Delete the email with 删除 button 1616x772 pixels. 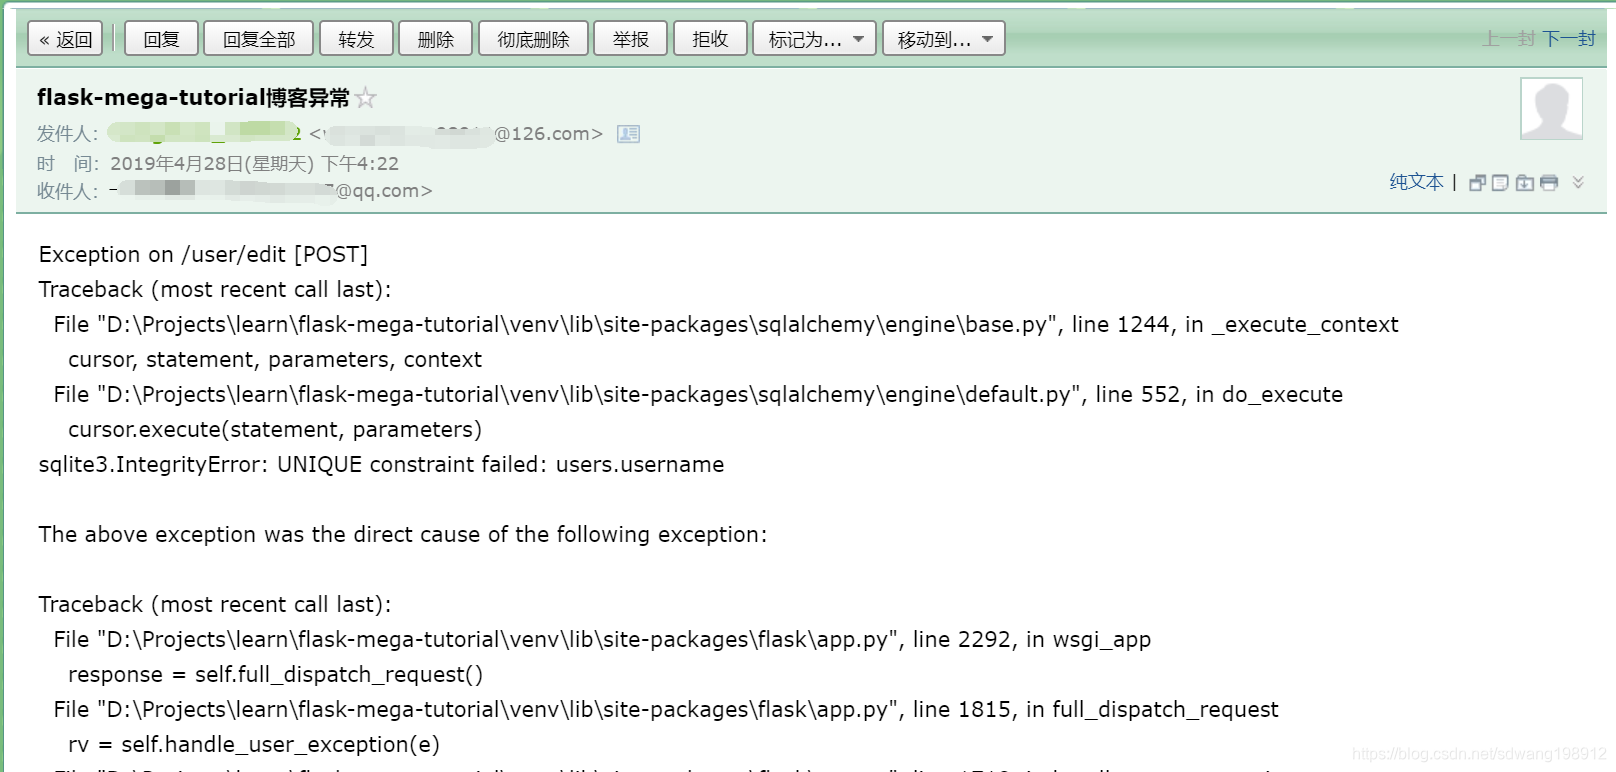pyautogui.click(x=436, y=39)
